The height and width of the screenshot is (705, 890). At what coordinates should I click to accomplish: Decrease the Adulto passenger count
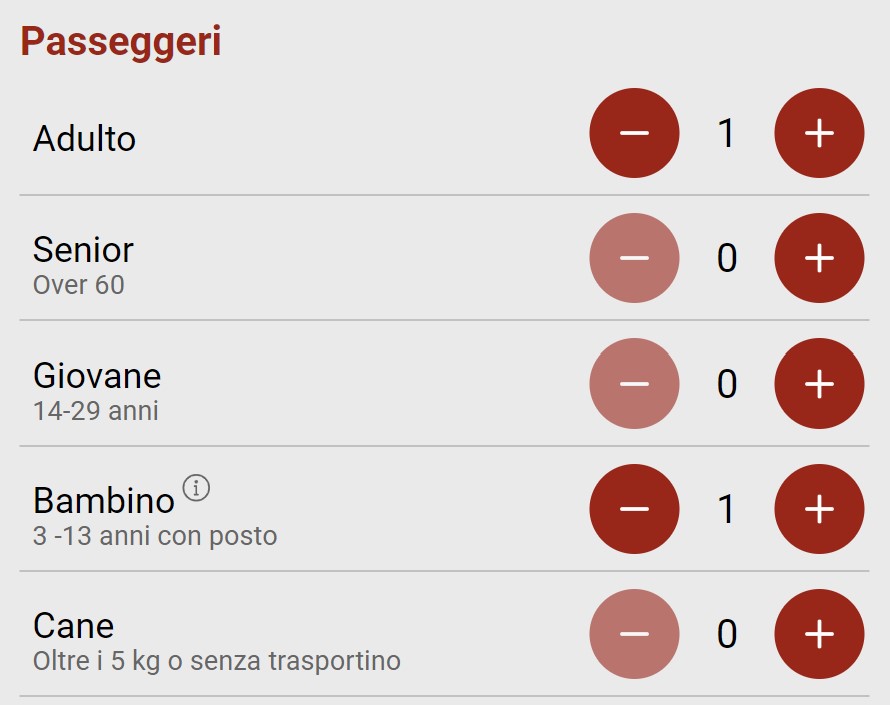click(x=634, y=133)
